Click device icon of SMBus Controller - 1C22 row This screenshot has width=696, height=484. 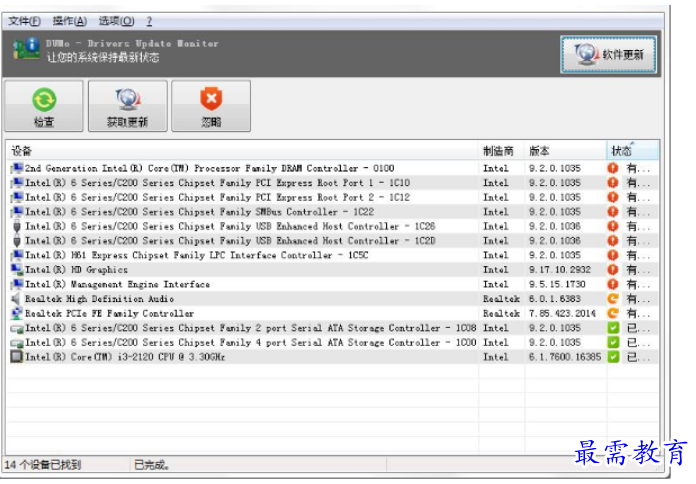tap(17, 211)
